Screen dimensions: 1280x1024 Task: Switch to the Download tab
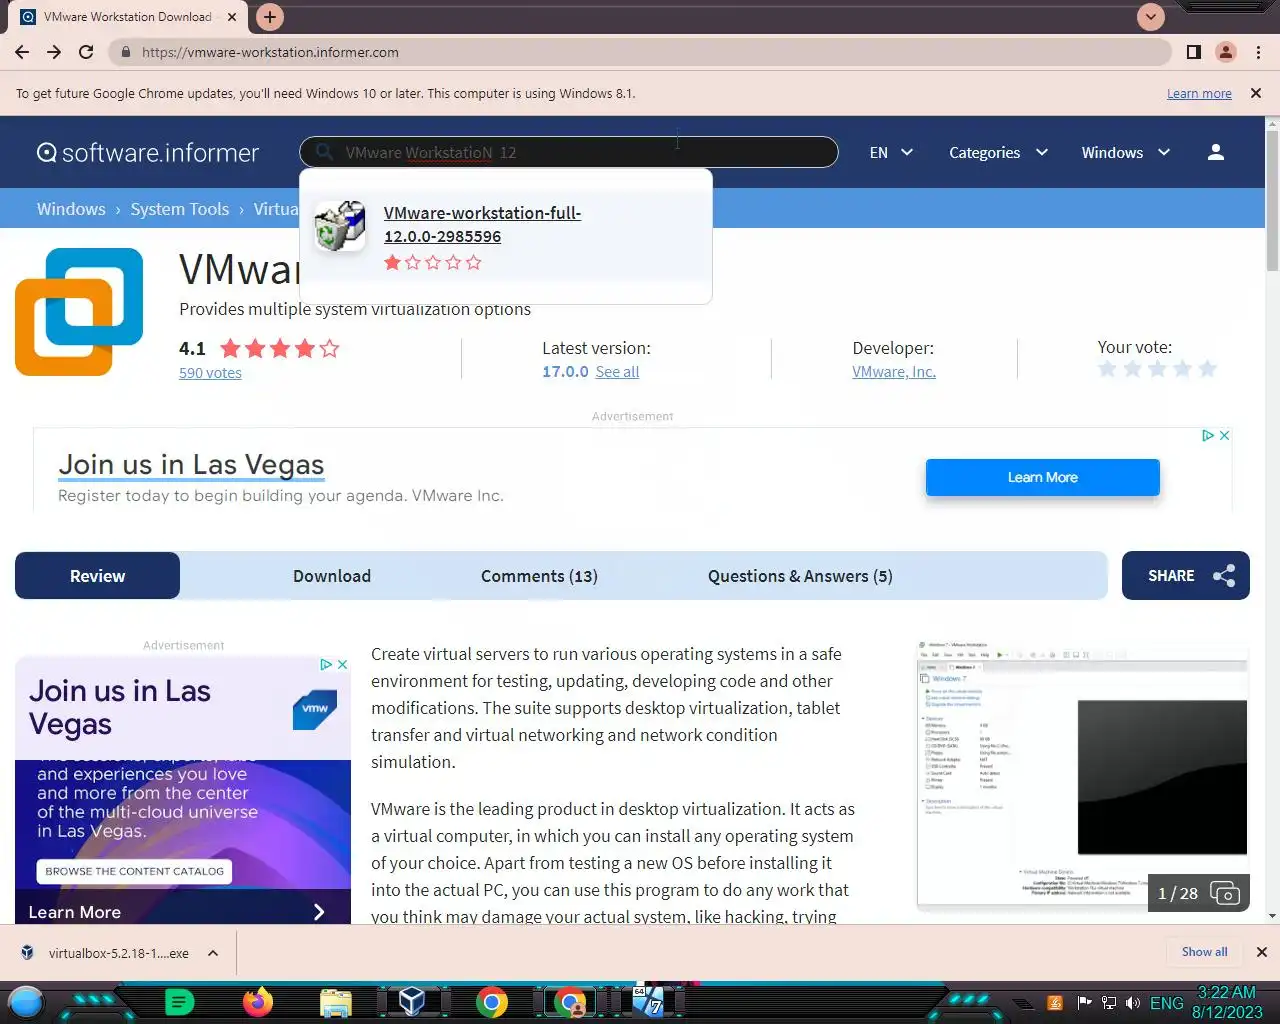(332, 576)
